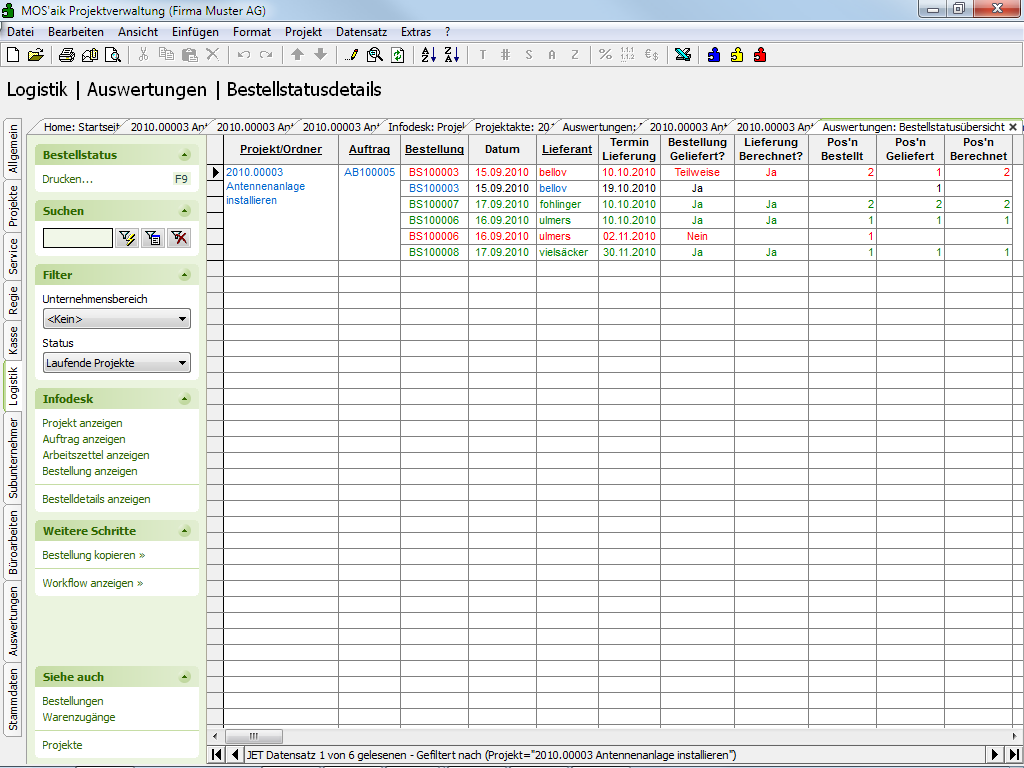The height and width of the screenshot is (768, 1024).
Task: Click Bestelldetails anzeigen link
Action: point(96,499)
